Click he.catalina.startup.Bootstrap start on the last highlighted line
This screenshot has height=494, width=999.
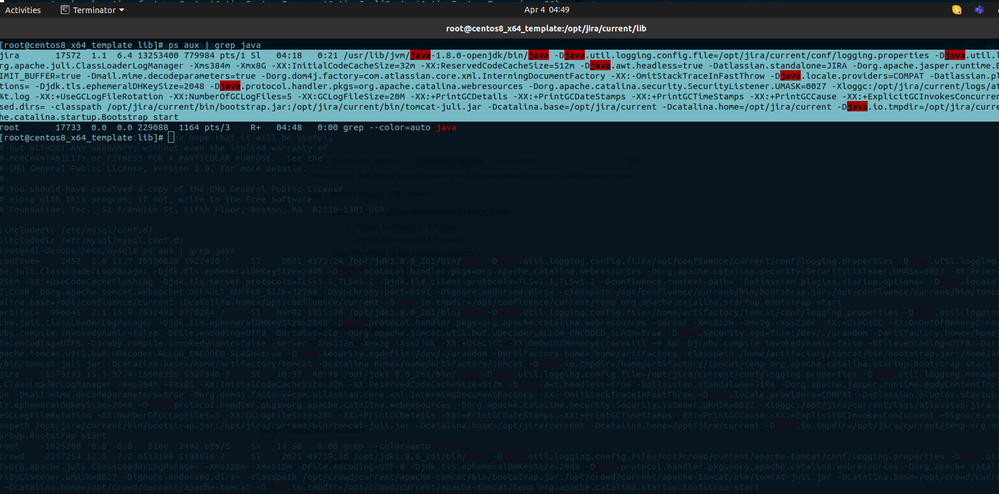coord(89,117)
